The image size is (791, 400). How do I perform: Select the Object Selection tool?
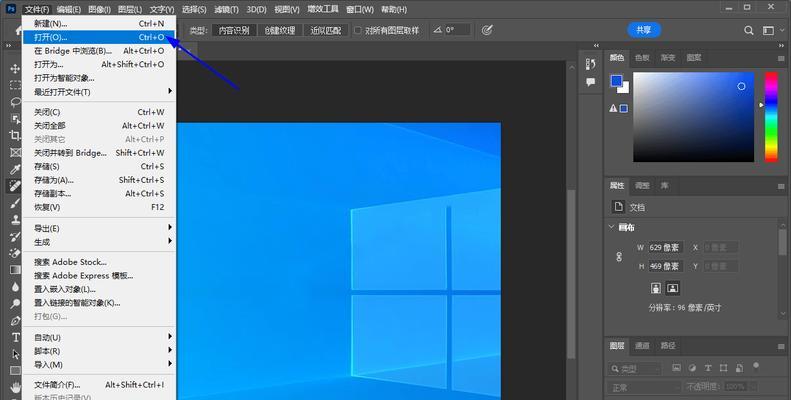(x=15, y=119)
